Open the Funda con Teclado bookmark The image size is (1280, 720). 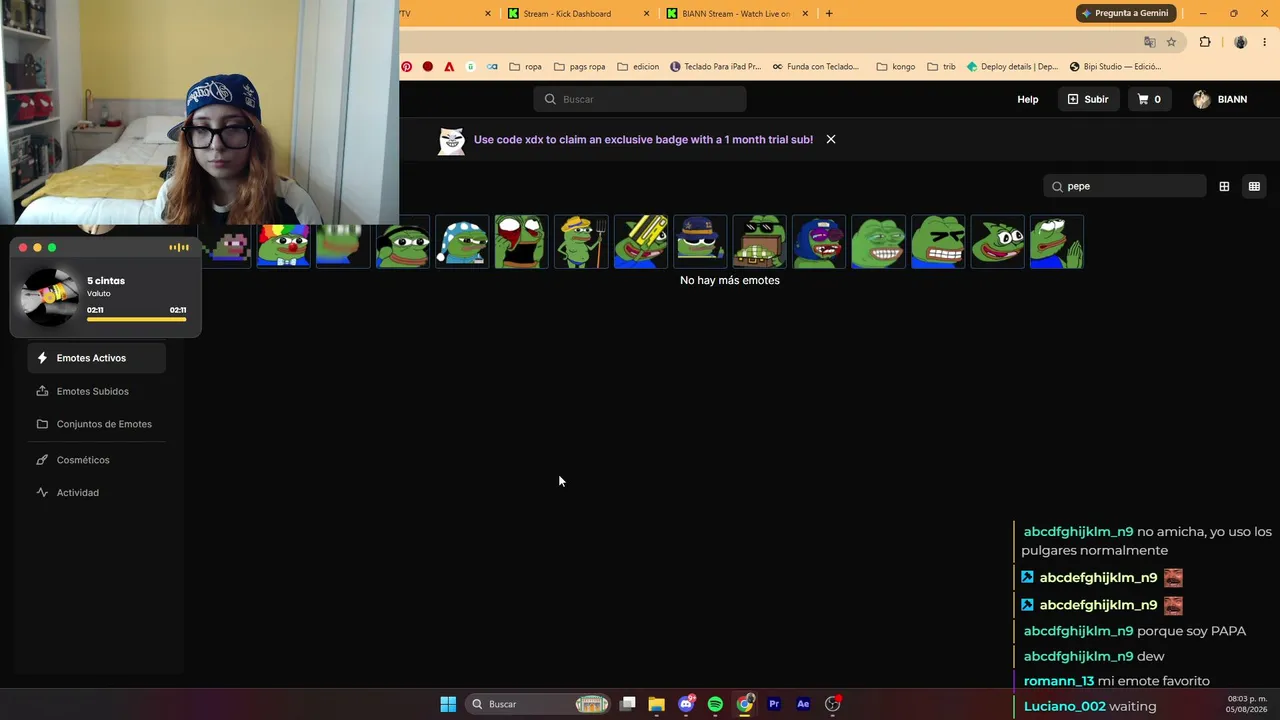815,67
